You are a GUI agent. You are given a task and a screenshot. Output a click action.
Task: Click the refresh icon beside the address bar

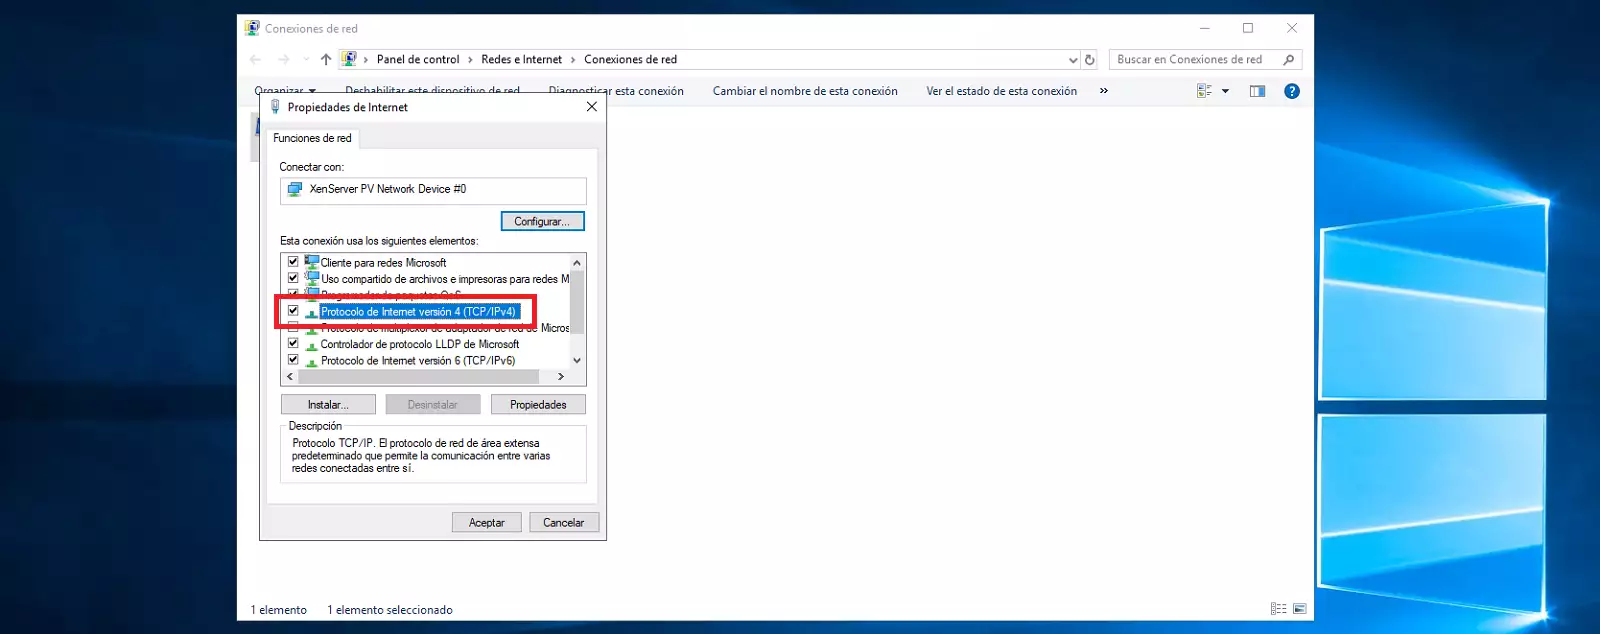click(1090, 60)
